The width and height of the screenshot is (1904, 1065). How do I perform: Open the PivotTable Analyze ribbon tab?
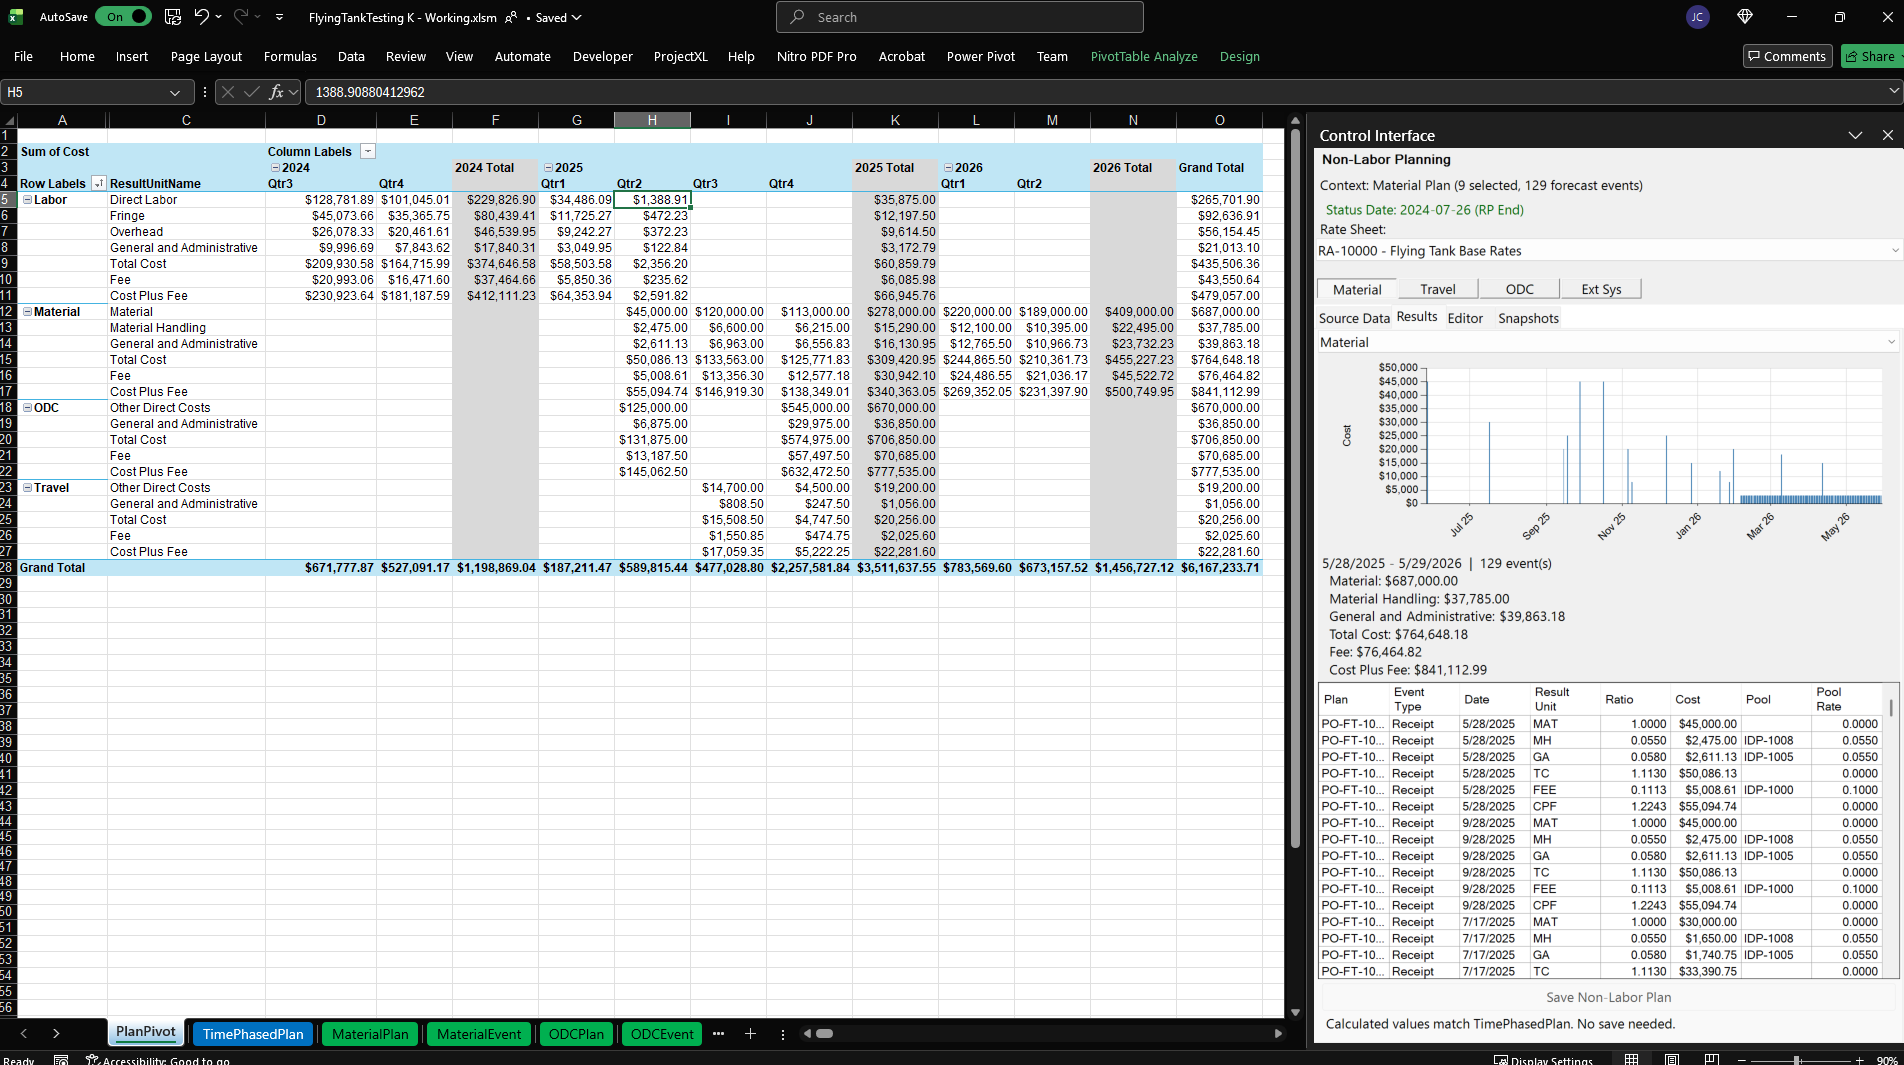tap(1144, 57)
